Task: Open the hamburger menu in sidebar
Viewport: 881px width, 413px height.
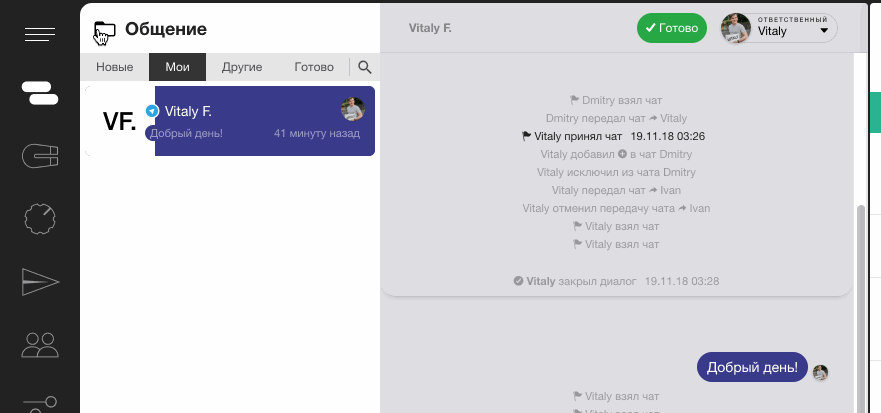Action: (x=40, y=36)
